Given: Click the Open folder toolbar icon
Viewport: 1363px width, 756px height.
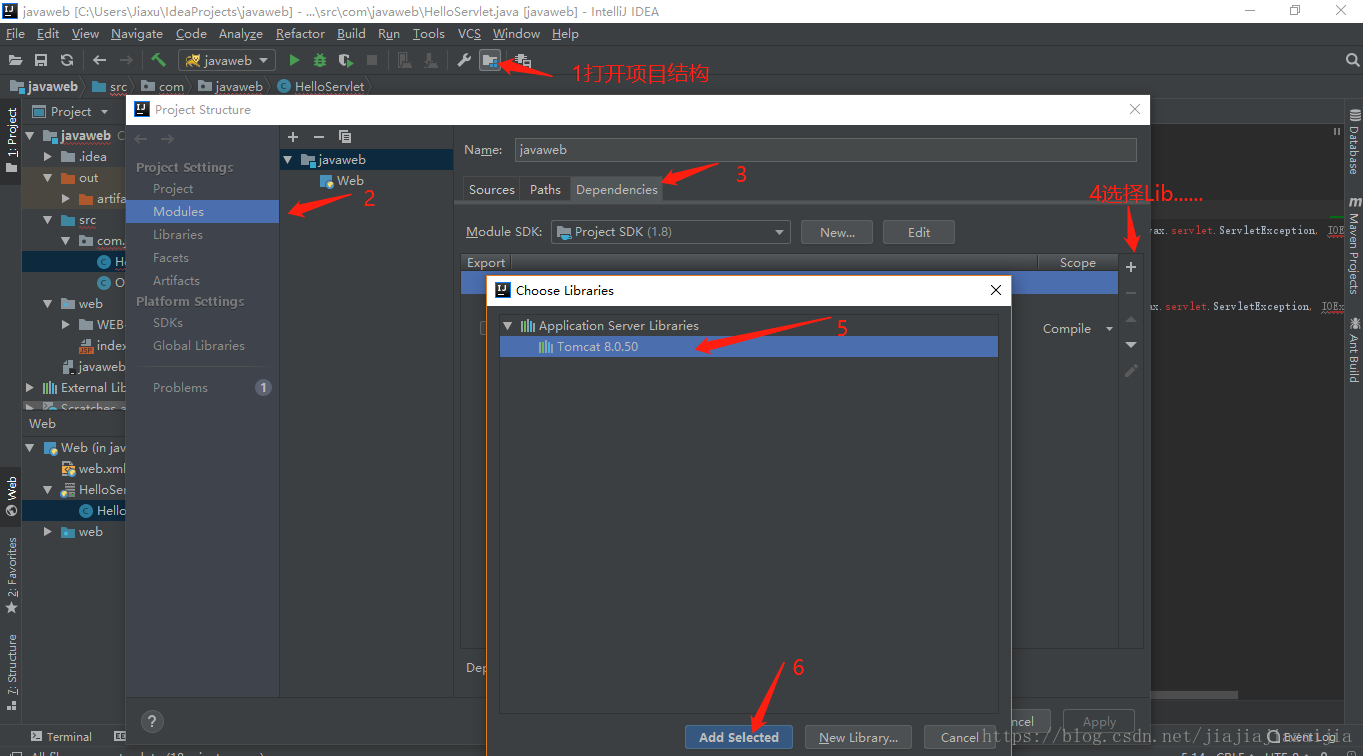Looking at the screenshot, I should (x=15, y=60).
